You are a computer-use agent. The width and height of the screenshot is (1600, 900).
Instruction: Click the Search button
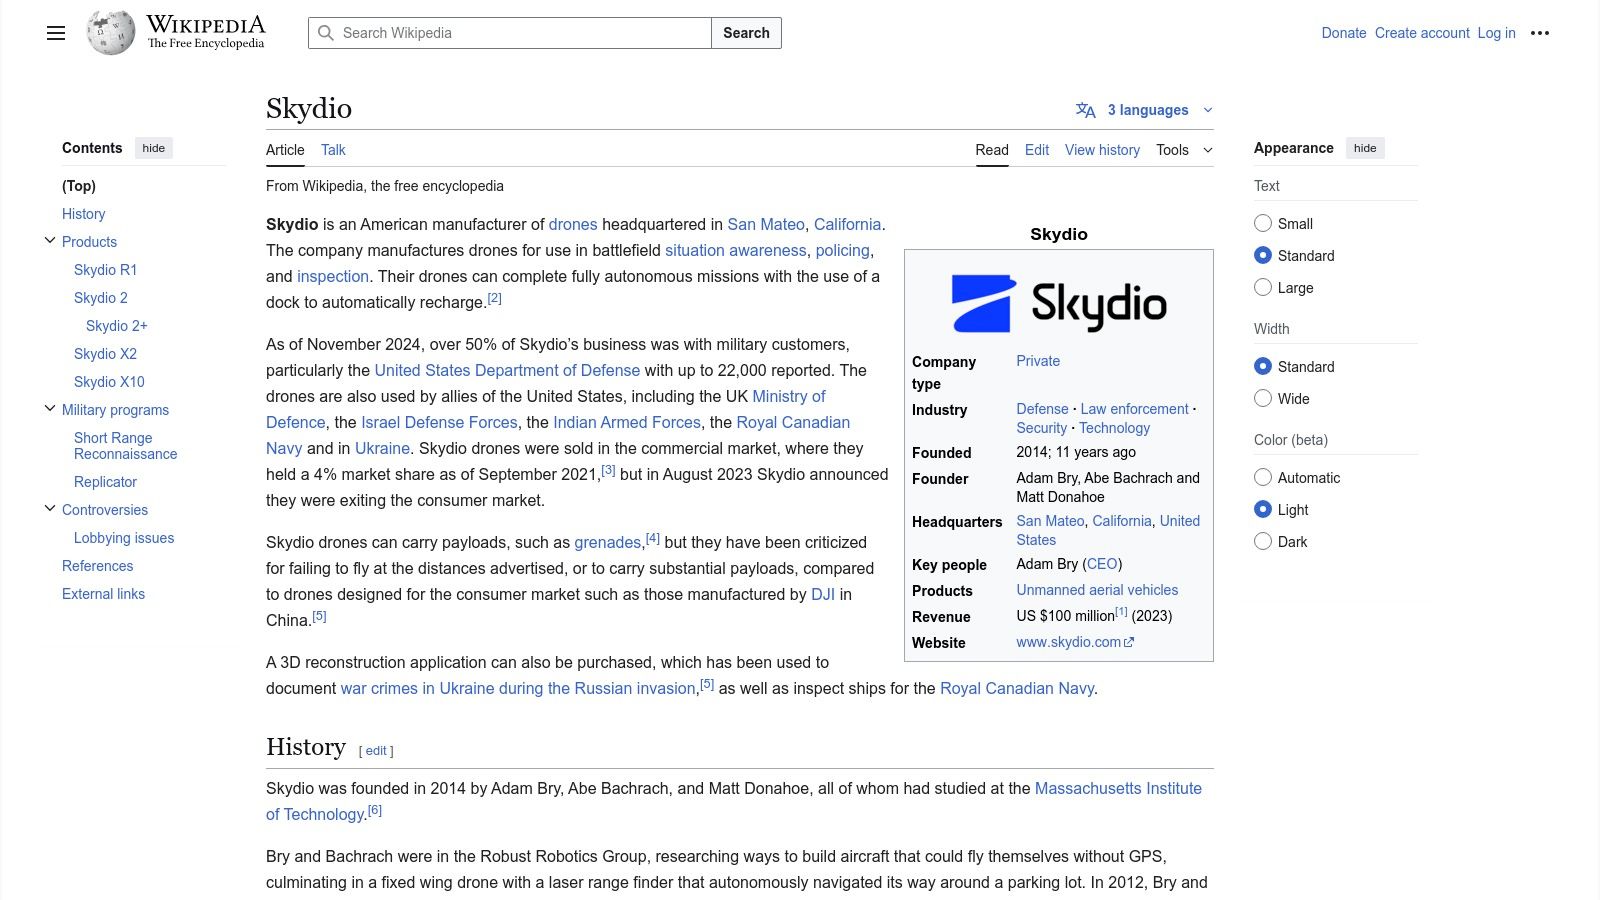746,33
